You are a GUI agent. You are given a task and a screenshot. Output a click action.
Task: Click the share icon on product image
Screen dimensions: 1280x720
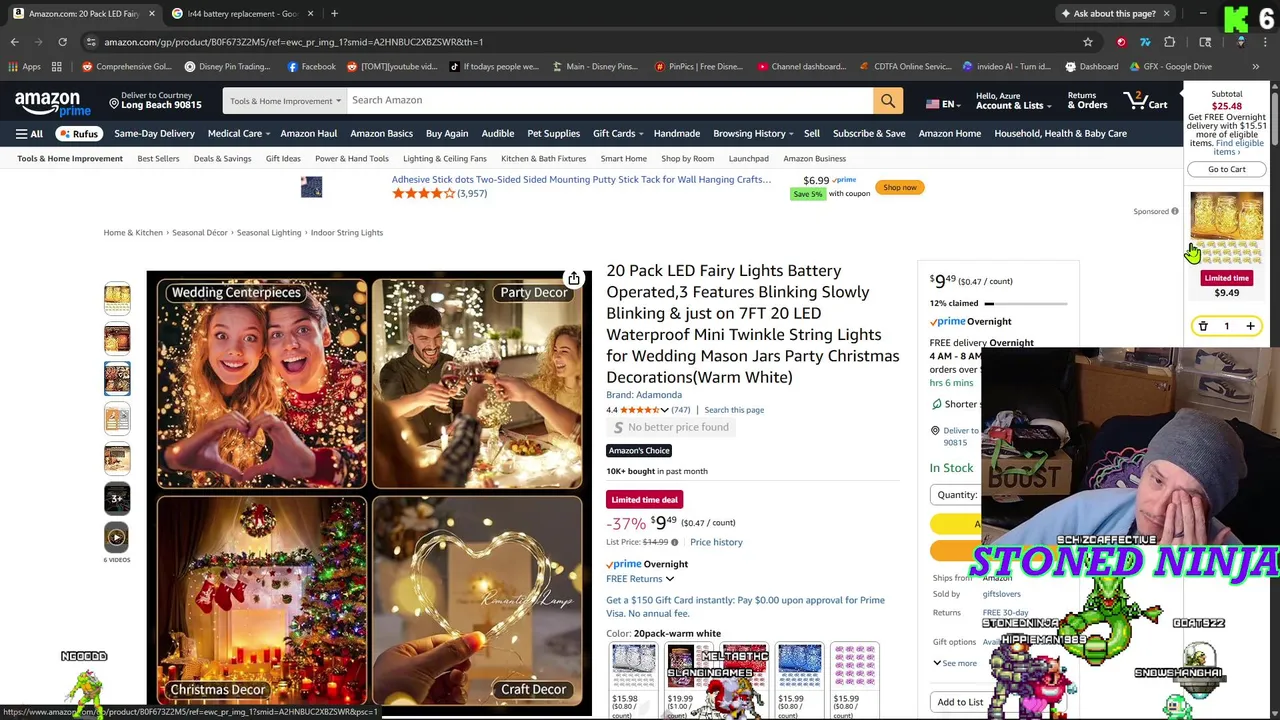[573, 279]
